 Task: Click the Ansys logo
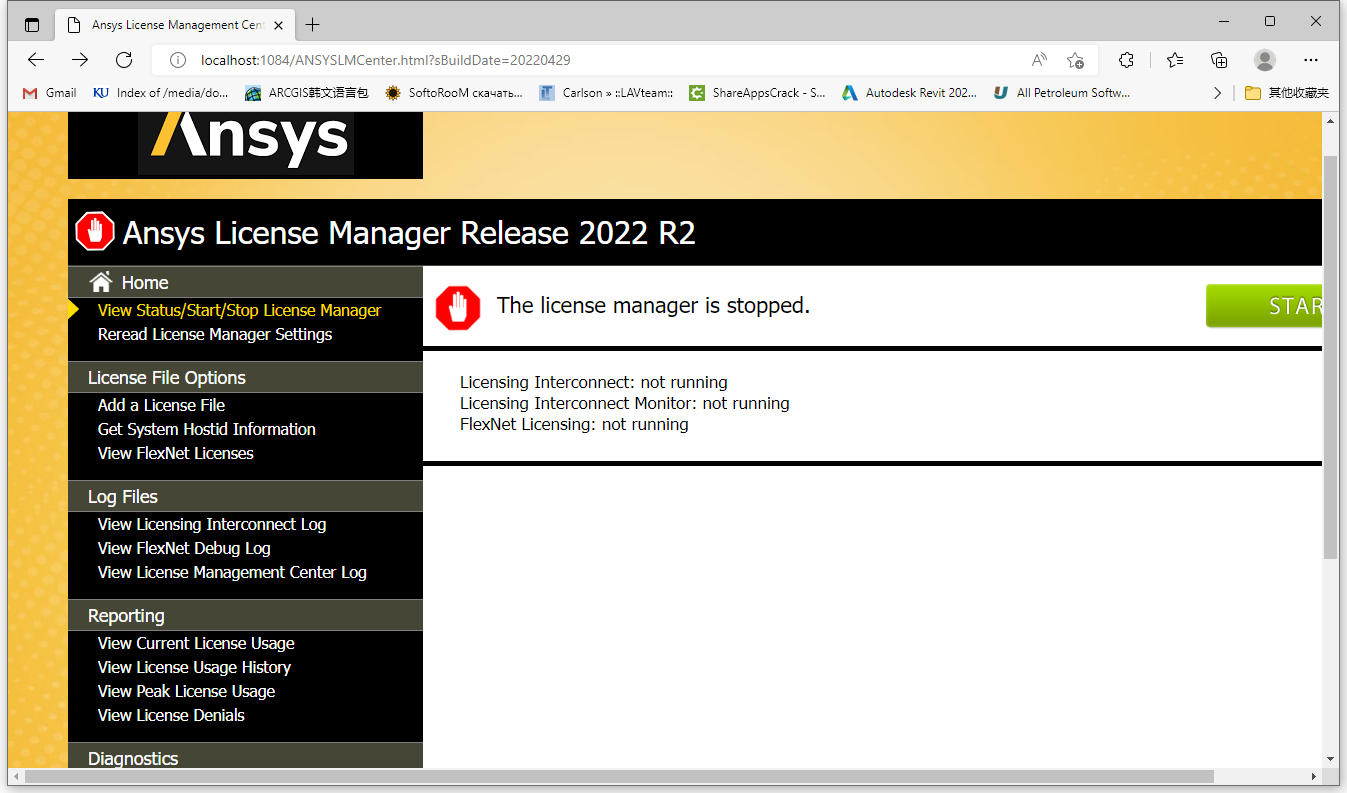[246, 142]
